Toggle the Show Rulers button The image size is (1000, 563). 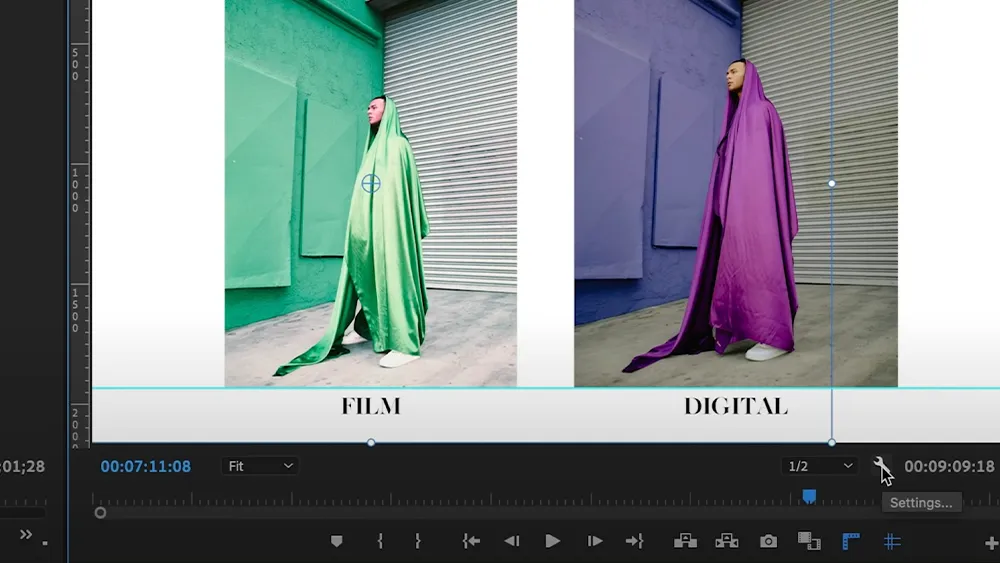click(x=851, y=541)
